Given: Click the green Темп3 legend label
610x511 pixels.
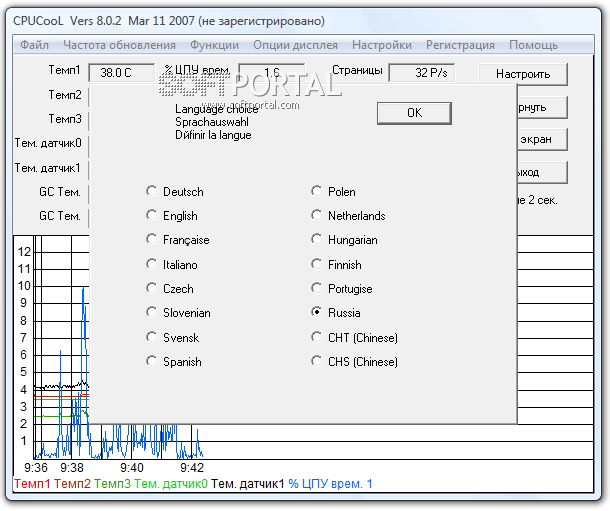Looking at the screenshot, I should (x=112, y=484).
